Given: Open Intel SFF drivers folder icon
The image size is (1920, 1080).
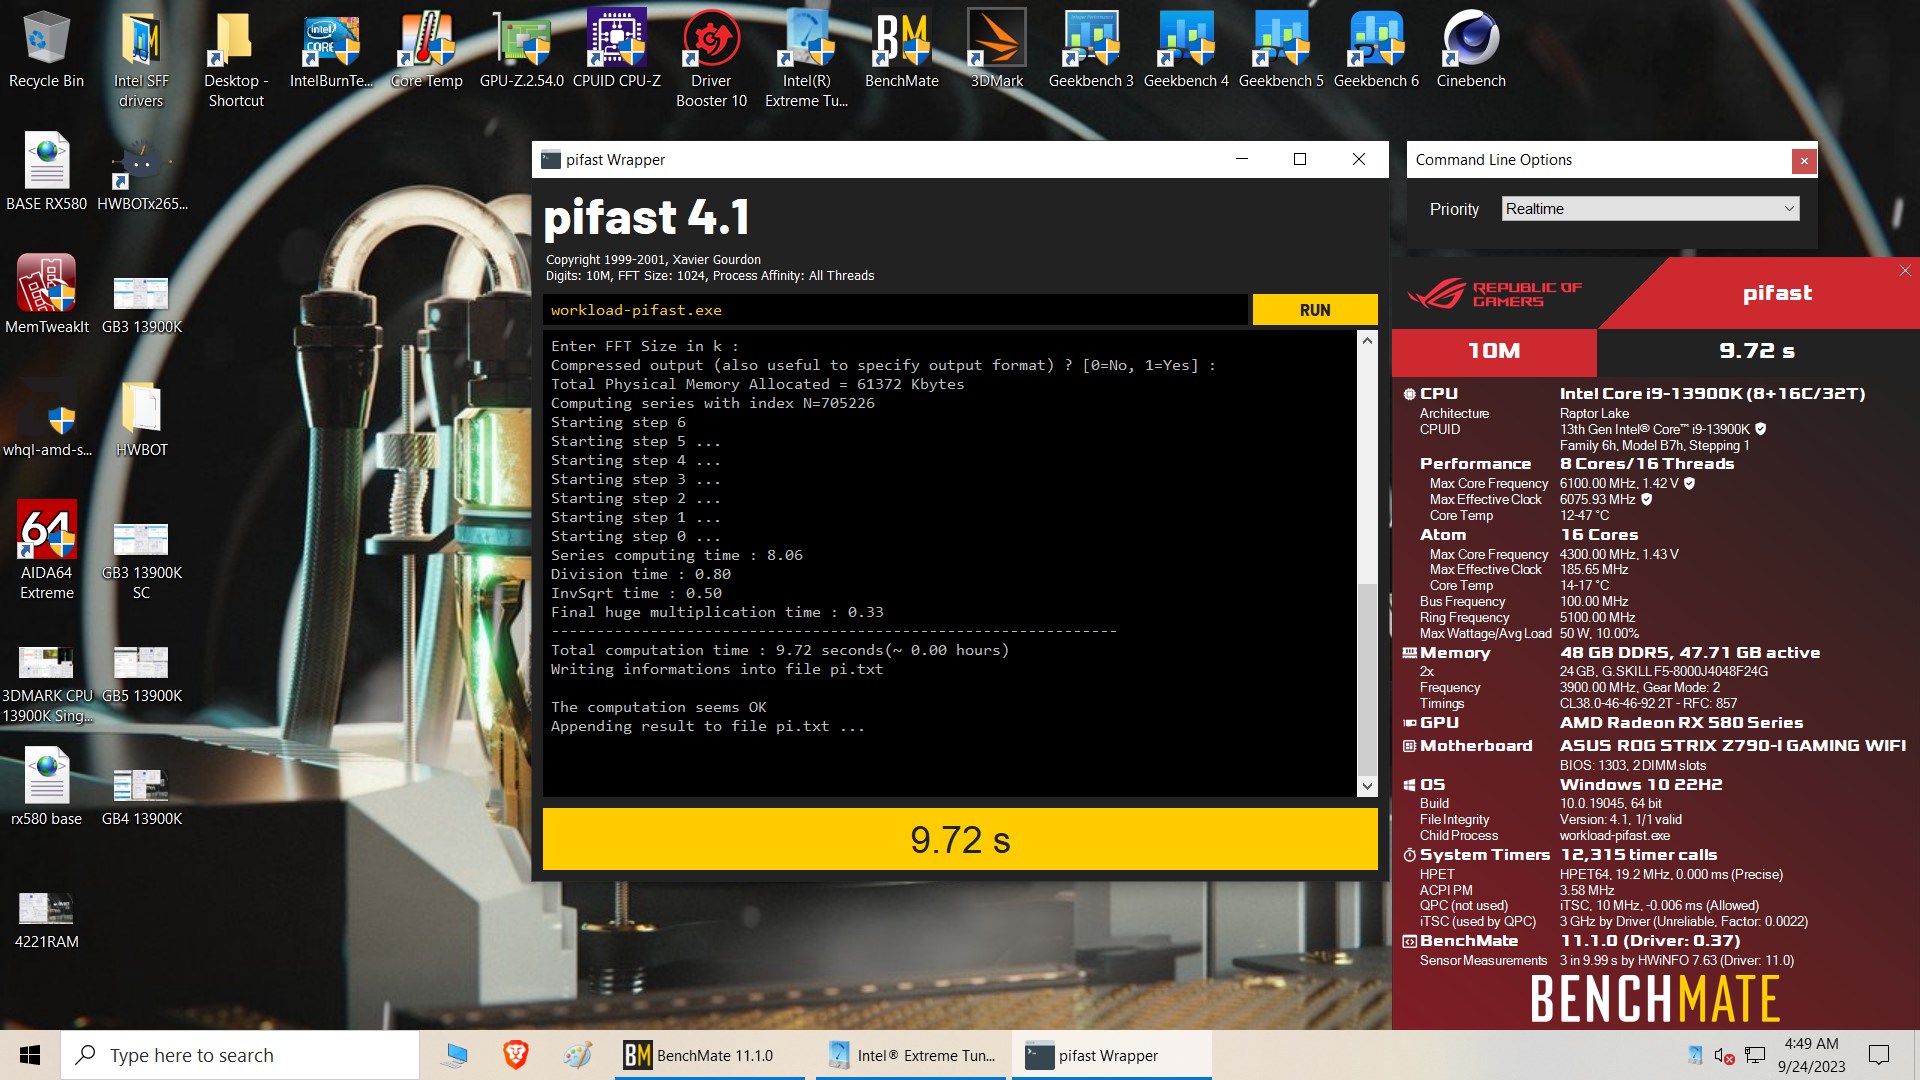Looking at the screenshot, I should click(x=141, y=58).
